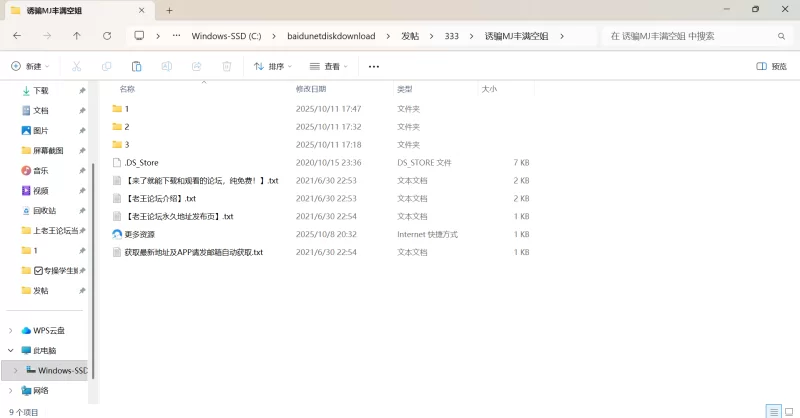Open the 排序 sort dropdown
This screenshot has width=800, height=418.
point(272,66)
